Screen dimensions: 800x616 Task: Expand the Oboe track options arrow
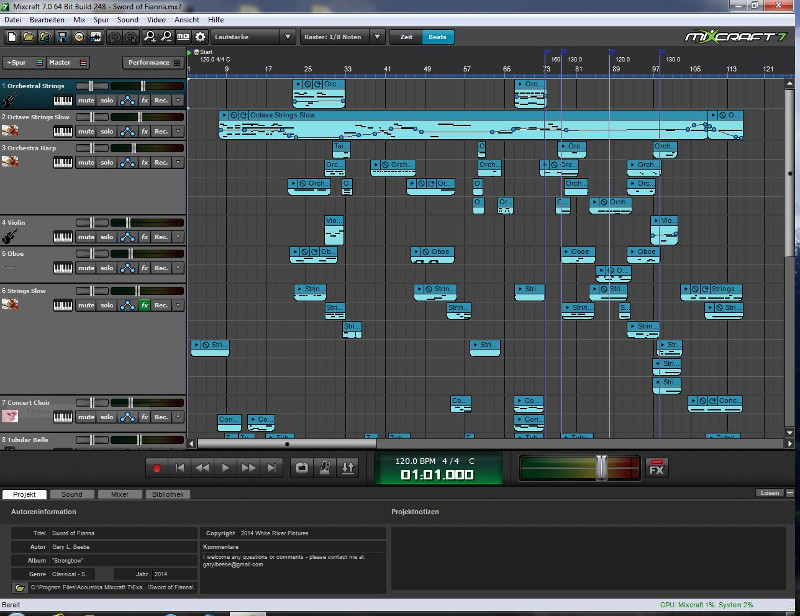click(178, 268)
